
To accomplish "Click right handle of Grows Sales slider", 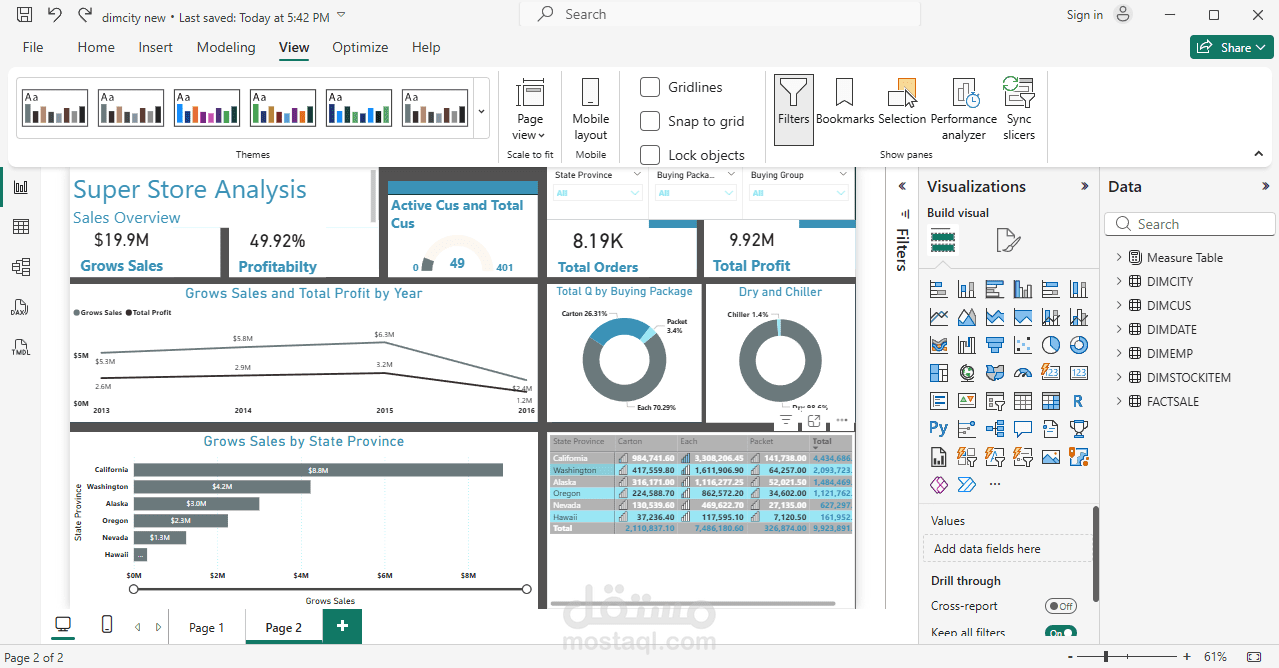I will tap(527, 589).
